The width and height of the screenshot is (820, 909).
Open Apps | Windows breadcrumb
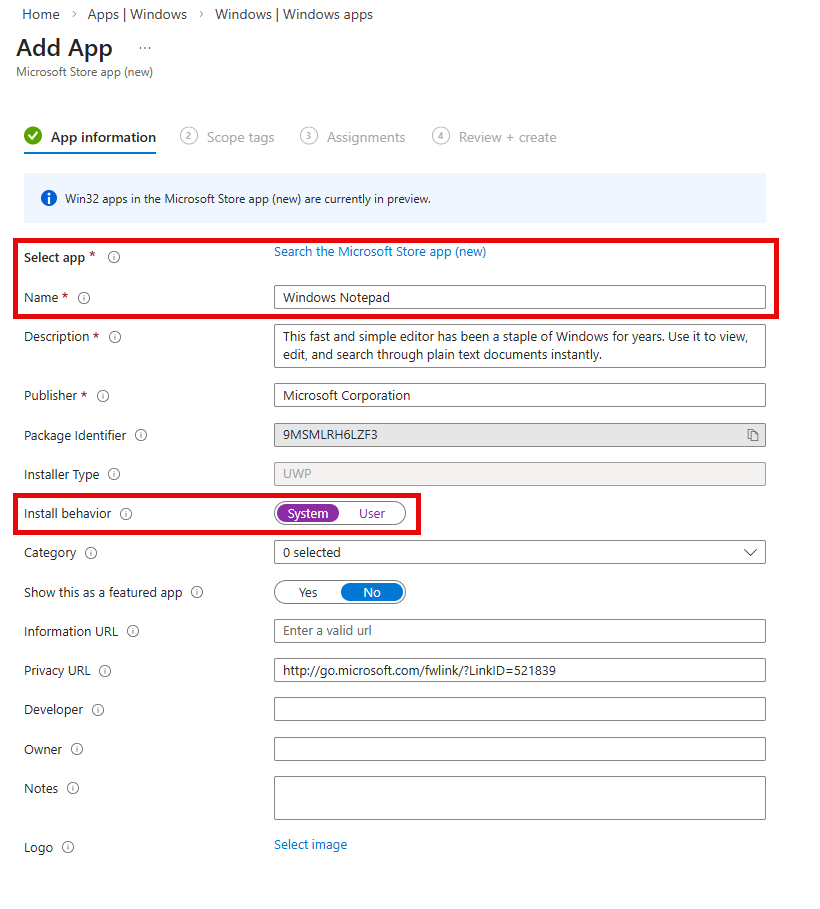pos(137,14)
